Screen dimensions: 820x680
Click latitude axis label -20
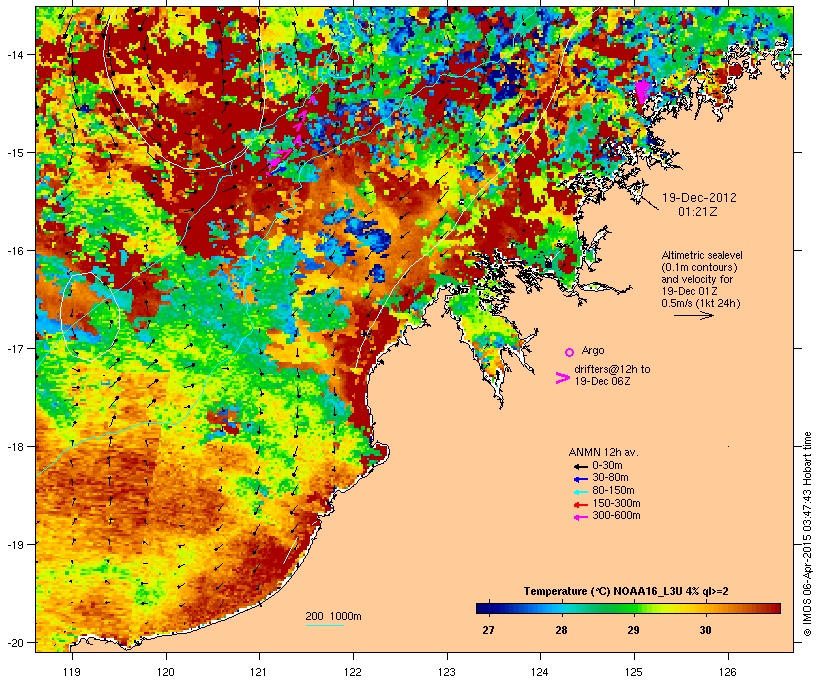pyautogui.click(x=14, y=642)
